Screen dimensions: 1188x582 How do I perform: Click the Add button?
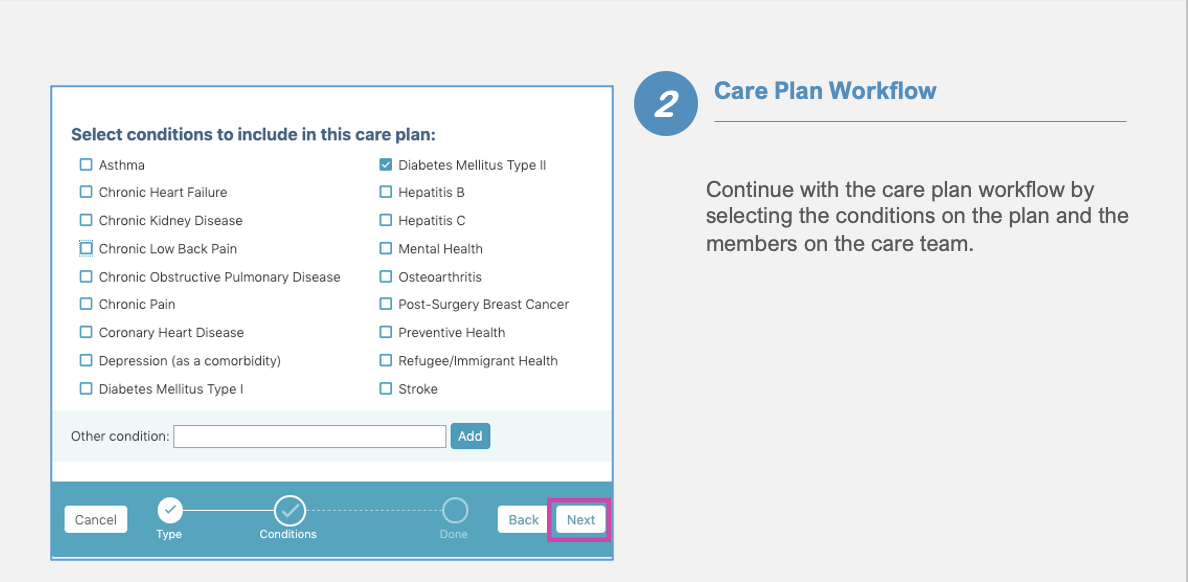pos(471,436)
